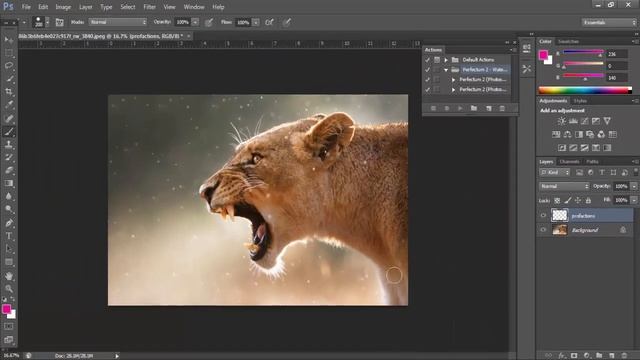The height and width of the screenshot is (360, 640).
Task: Collapse the Perfectum 2 - Wate... set
Action: tap(446, 70)
